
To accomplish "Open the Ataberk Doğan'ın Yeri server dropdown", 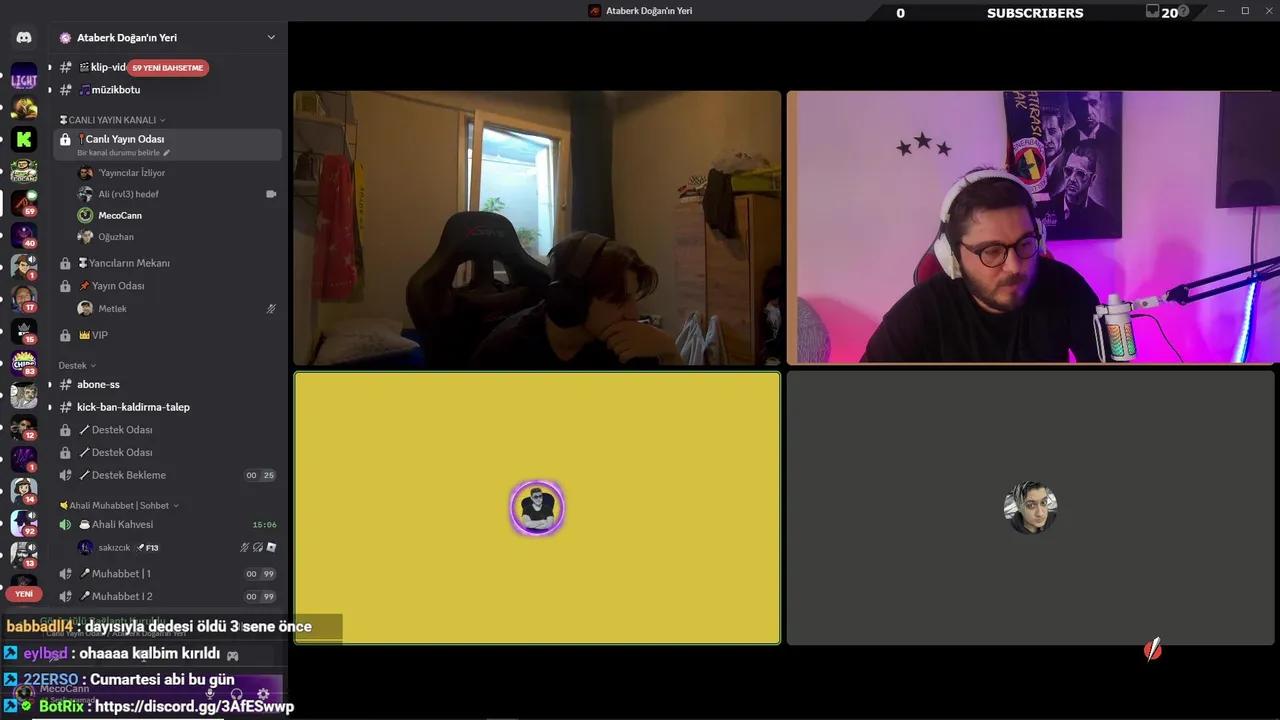I will [x=271, y=38].
